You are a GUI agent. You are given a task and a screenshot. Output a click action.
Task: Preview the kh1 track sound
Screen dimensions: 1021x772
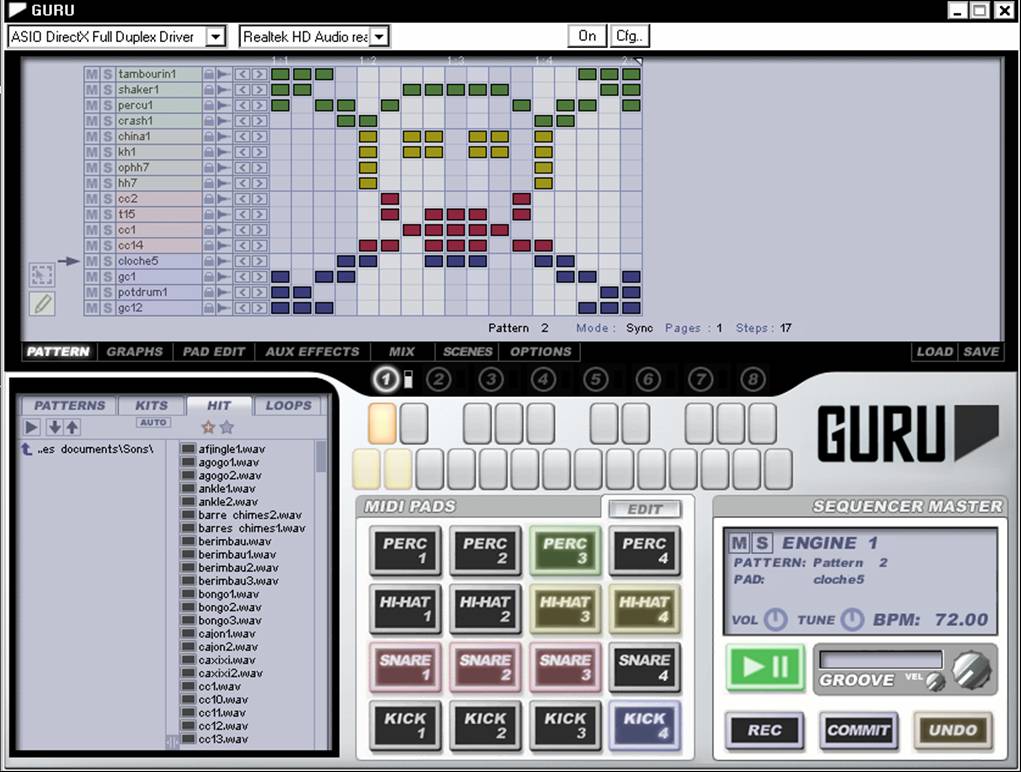pos(223,152)
